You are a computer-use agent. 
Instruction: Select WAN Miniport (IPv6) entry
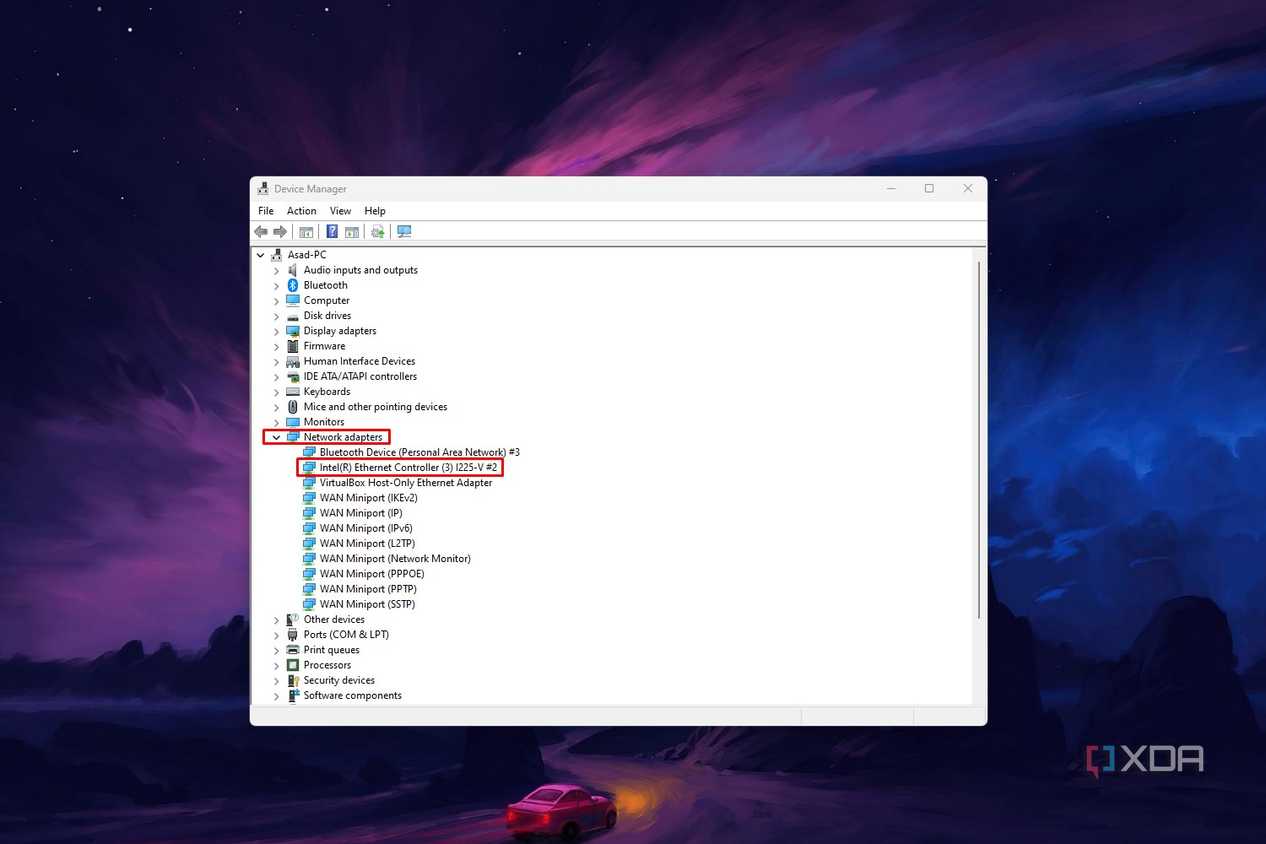tap(366, 528)
